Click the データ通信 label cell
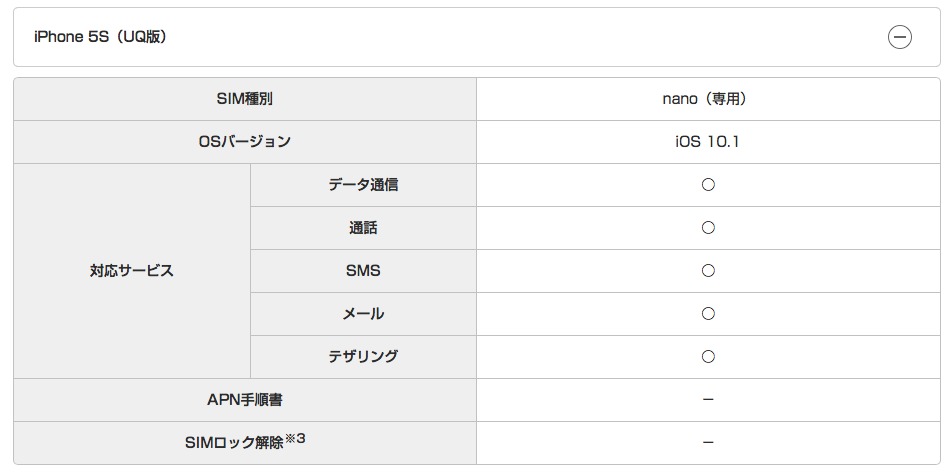This screenshot has height=476, width=945. [363, 185]
